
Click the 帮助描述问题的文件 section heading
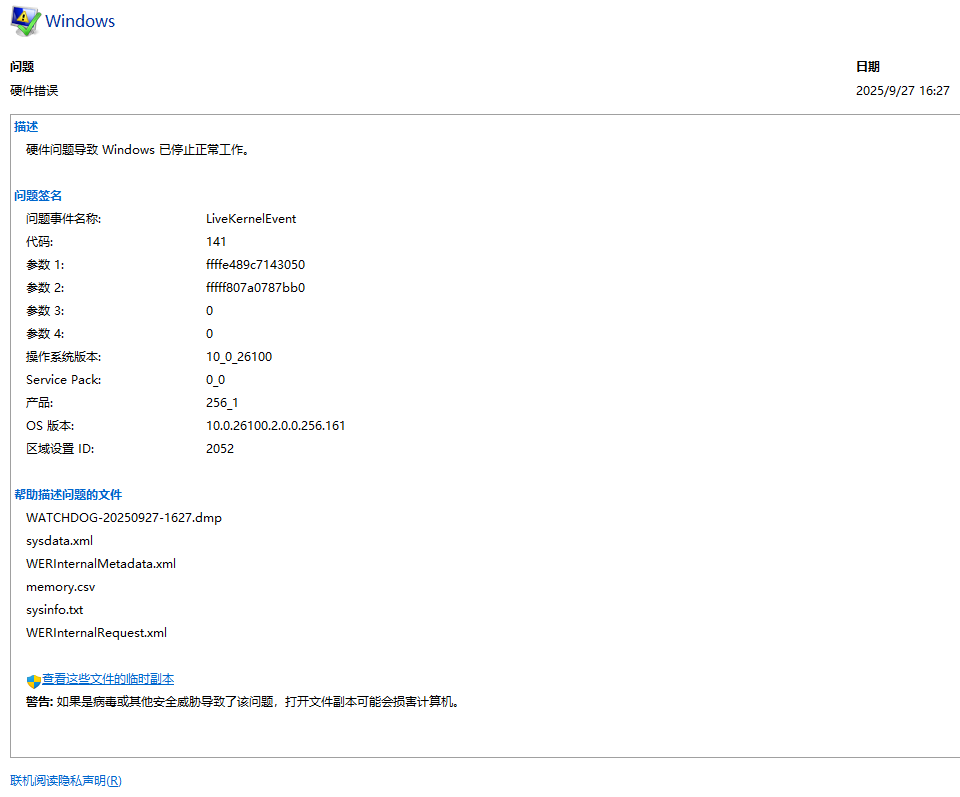point(68,495)
